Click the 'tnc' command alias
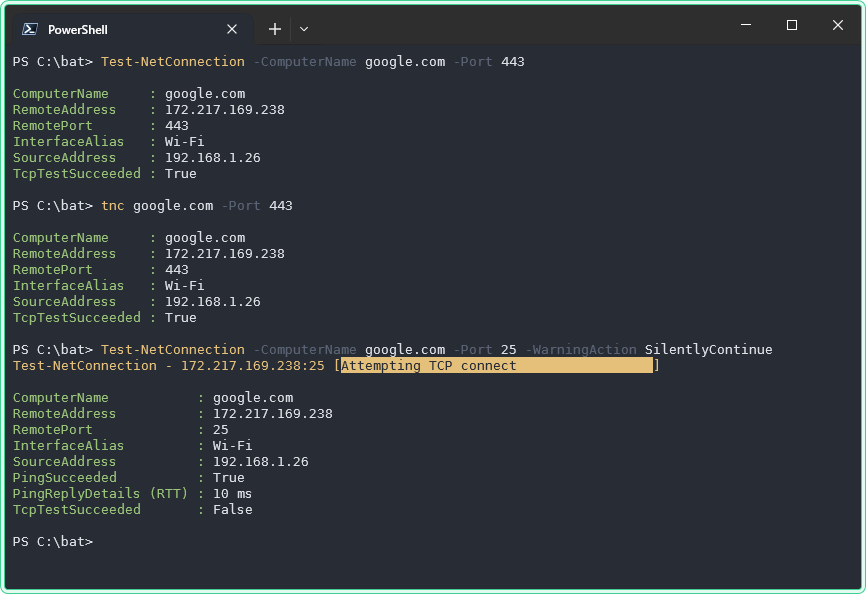Viewport: 866px width, 594px height. (113, 206)
